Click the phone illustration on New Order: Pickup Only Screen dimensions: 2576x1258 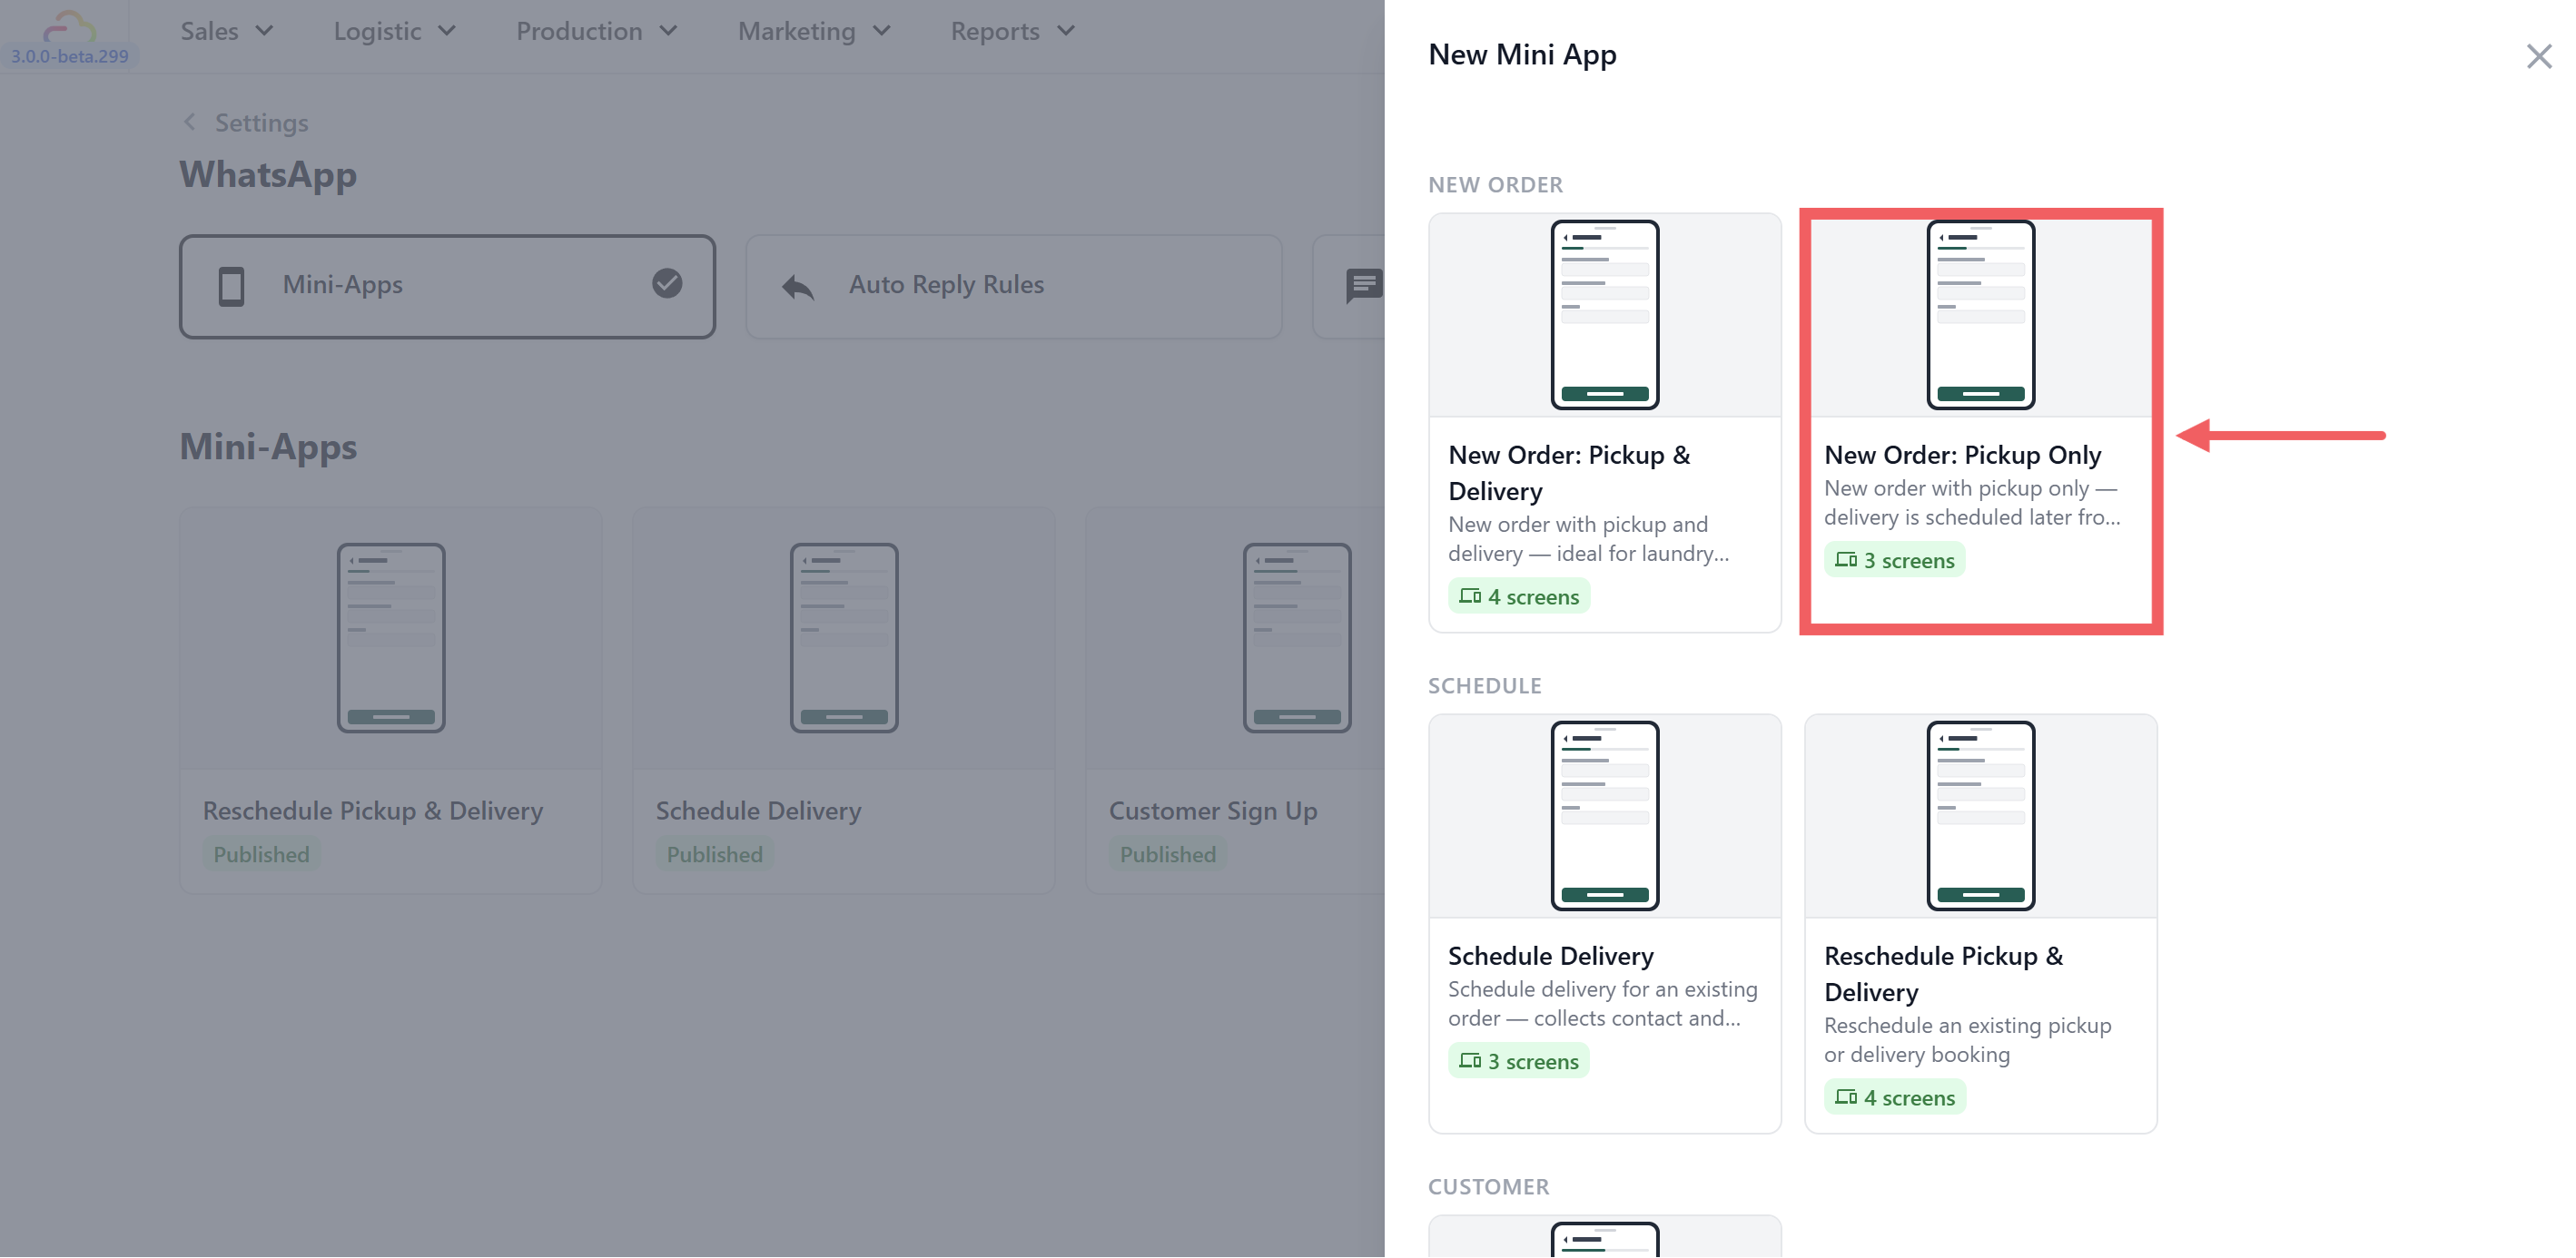[x=1980, y=315]
